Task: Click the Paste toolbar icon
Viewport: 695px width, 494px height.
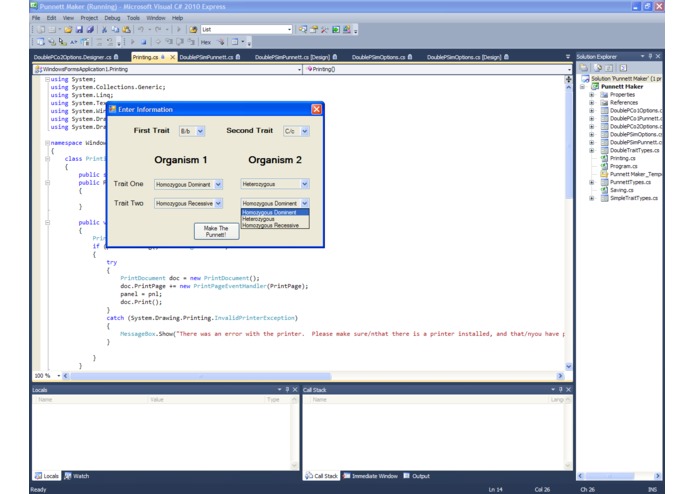Action: tap(126, 30)
